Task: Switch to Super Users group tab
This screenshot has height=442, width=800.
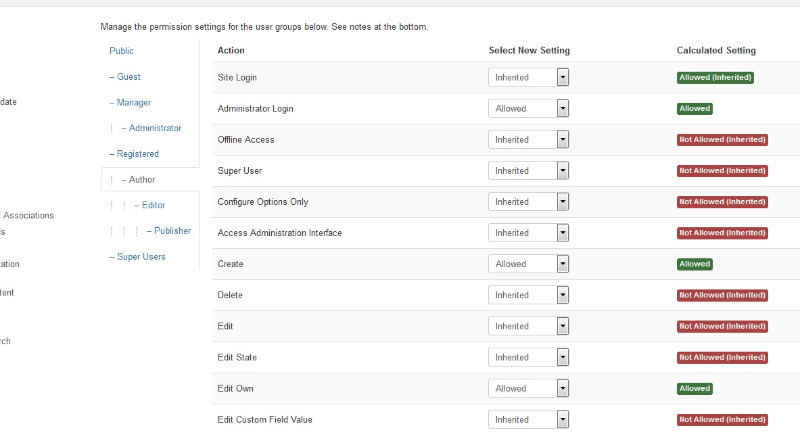Action: point(137,257)
